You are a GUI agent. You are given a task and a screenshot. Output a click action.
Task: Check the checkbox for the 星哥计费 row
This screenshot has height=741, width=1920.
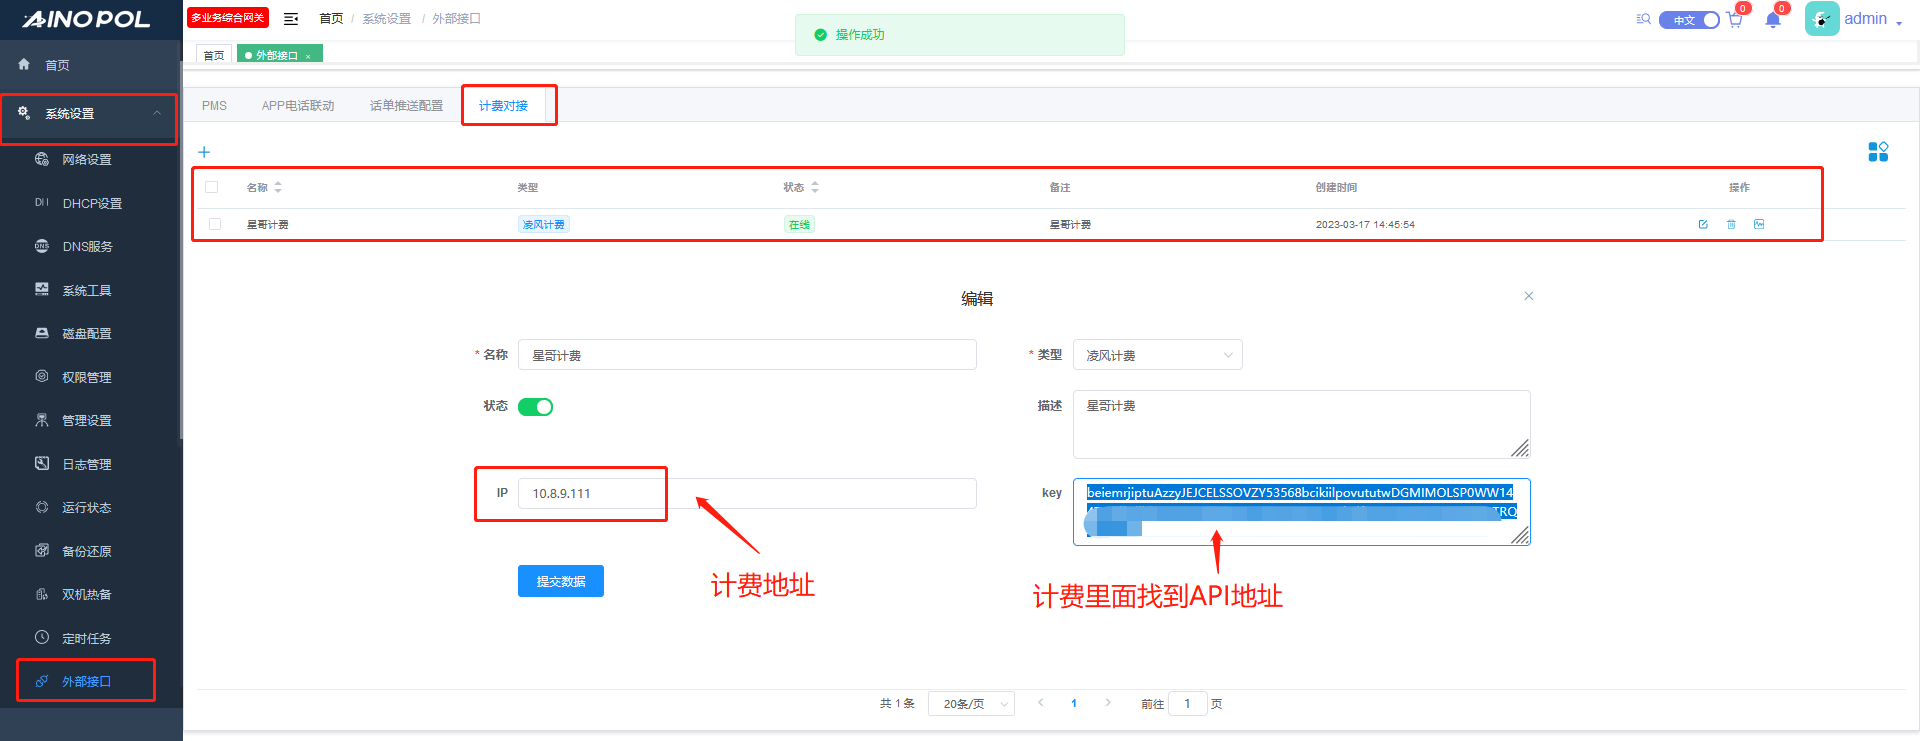pos(215,224)
